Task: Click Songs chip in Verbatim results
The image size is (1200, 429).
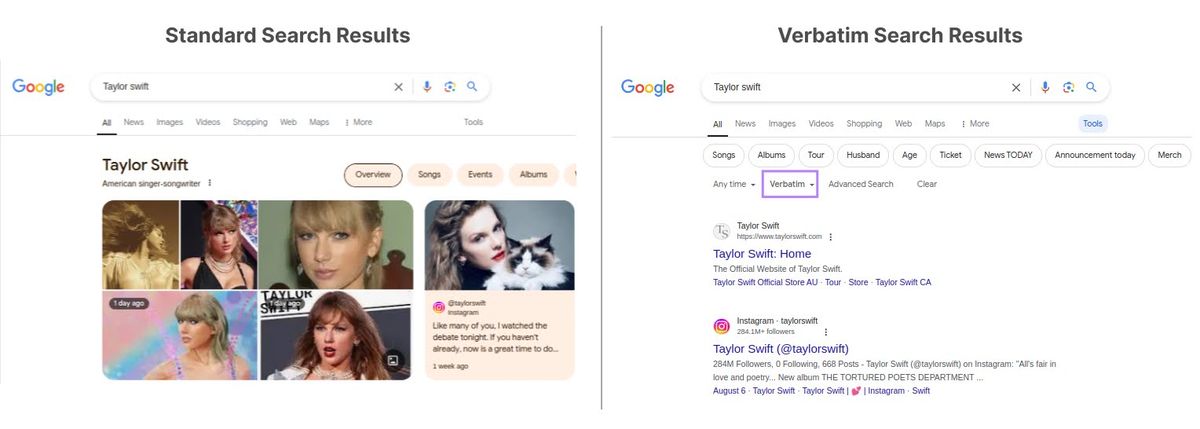Action: click(x=724, y=155)
